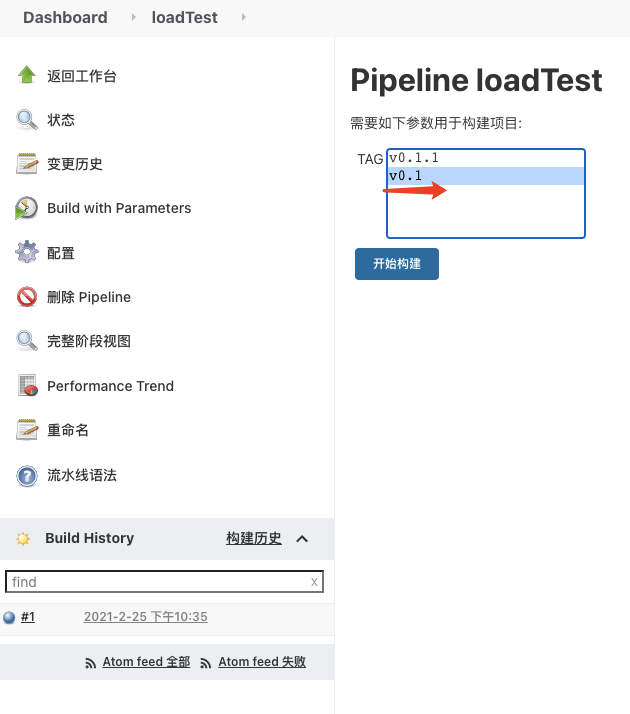This screenshot has width=630, height=714.
Task: Expand the Dashboard breadcrumb arrow
Action: [134, 17]
